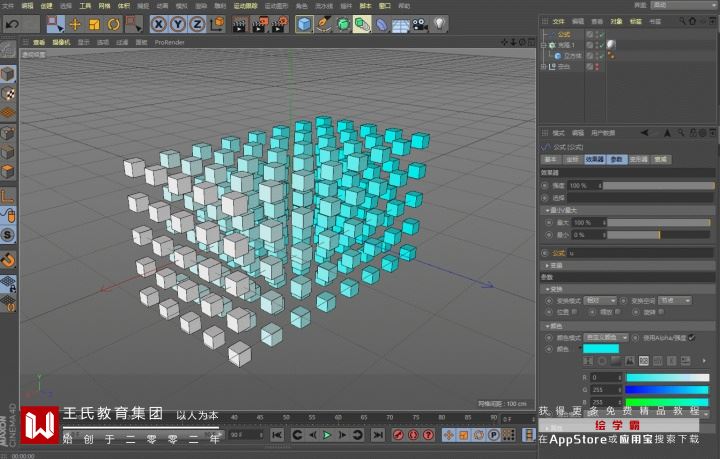Add a Camera object

pyautogui.click(x=420, y=24)
